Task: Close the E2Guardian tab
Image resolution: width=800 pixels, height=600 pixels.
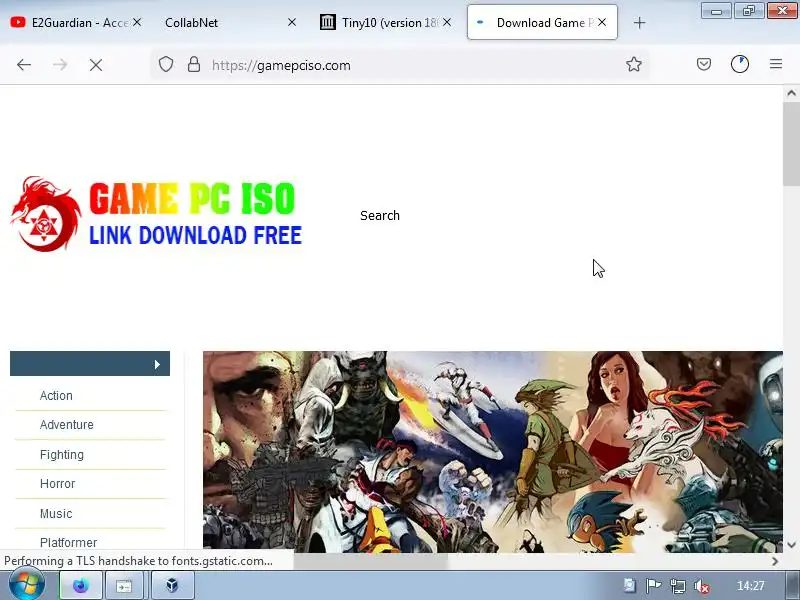Action: click(137, 22)
